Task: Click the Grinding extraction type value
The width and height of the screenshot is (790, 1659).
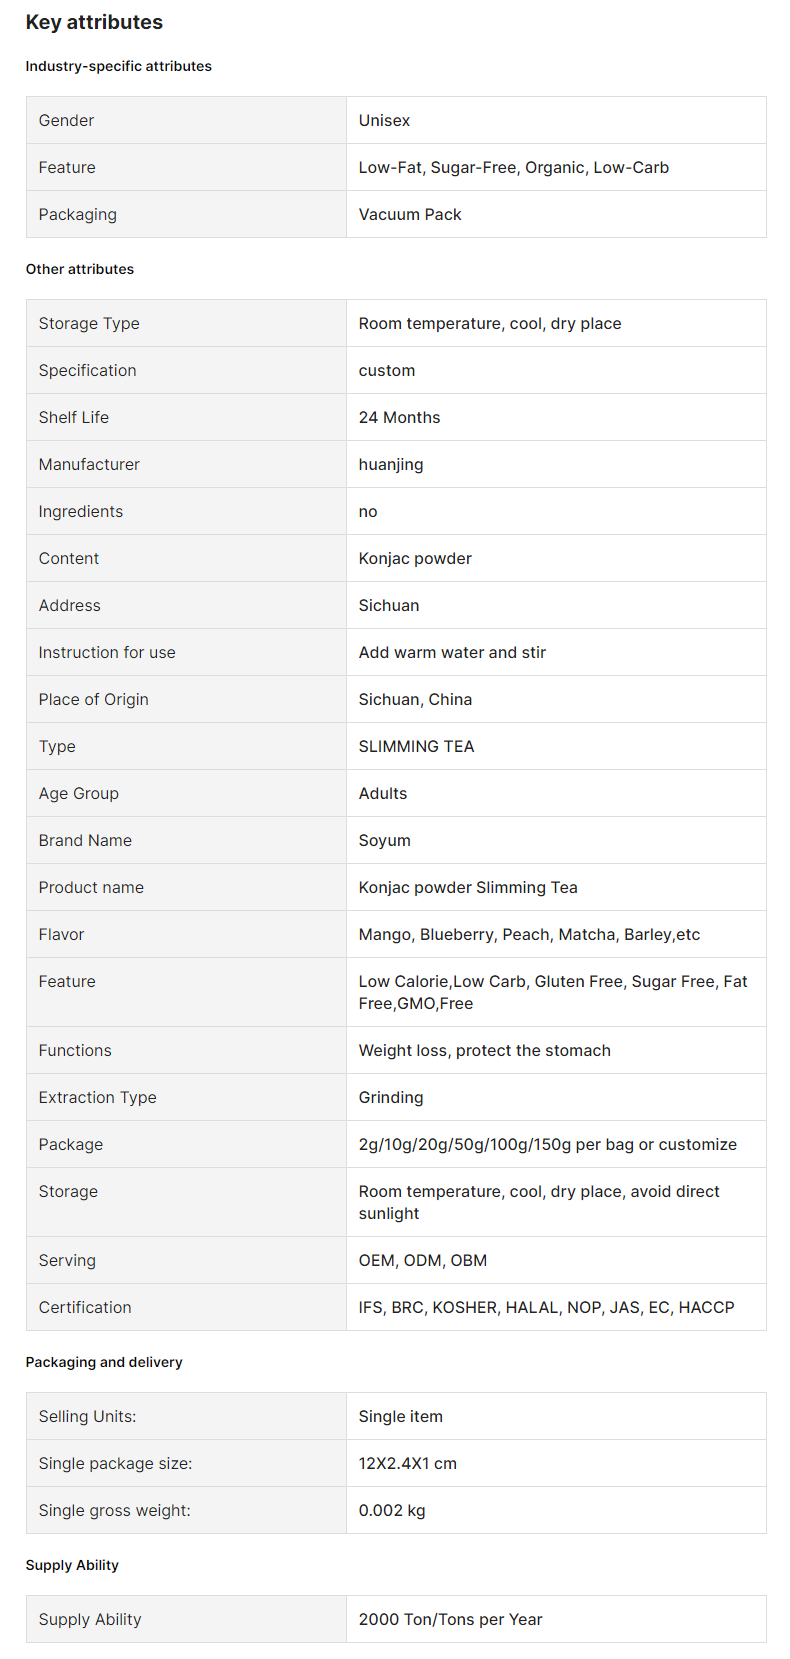Action: tap(391, 1097)
